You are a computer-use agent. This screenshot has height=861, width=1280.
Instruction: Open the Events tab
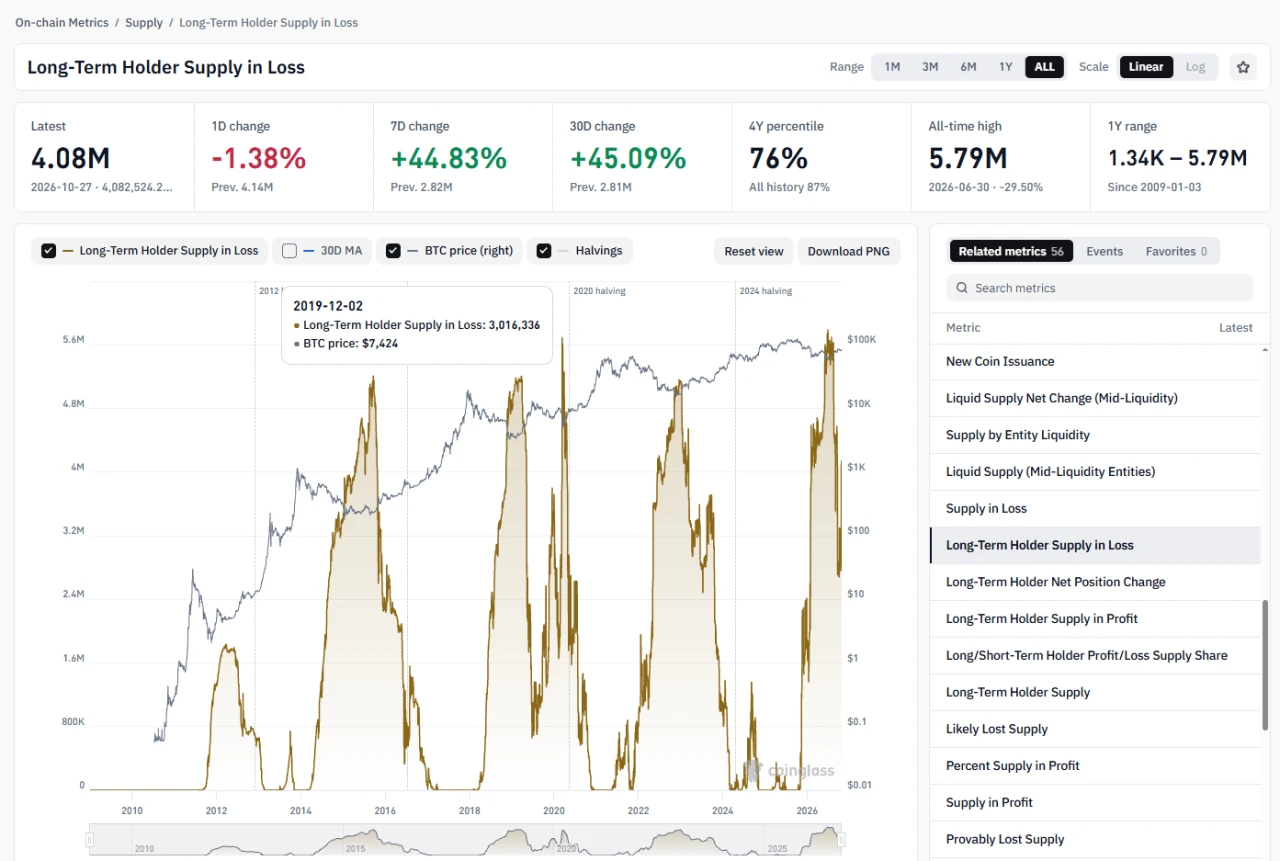[x=1104, y=251]
